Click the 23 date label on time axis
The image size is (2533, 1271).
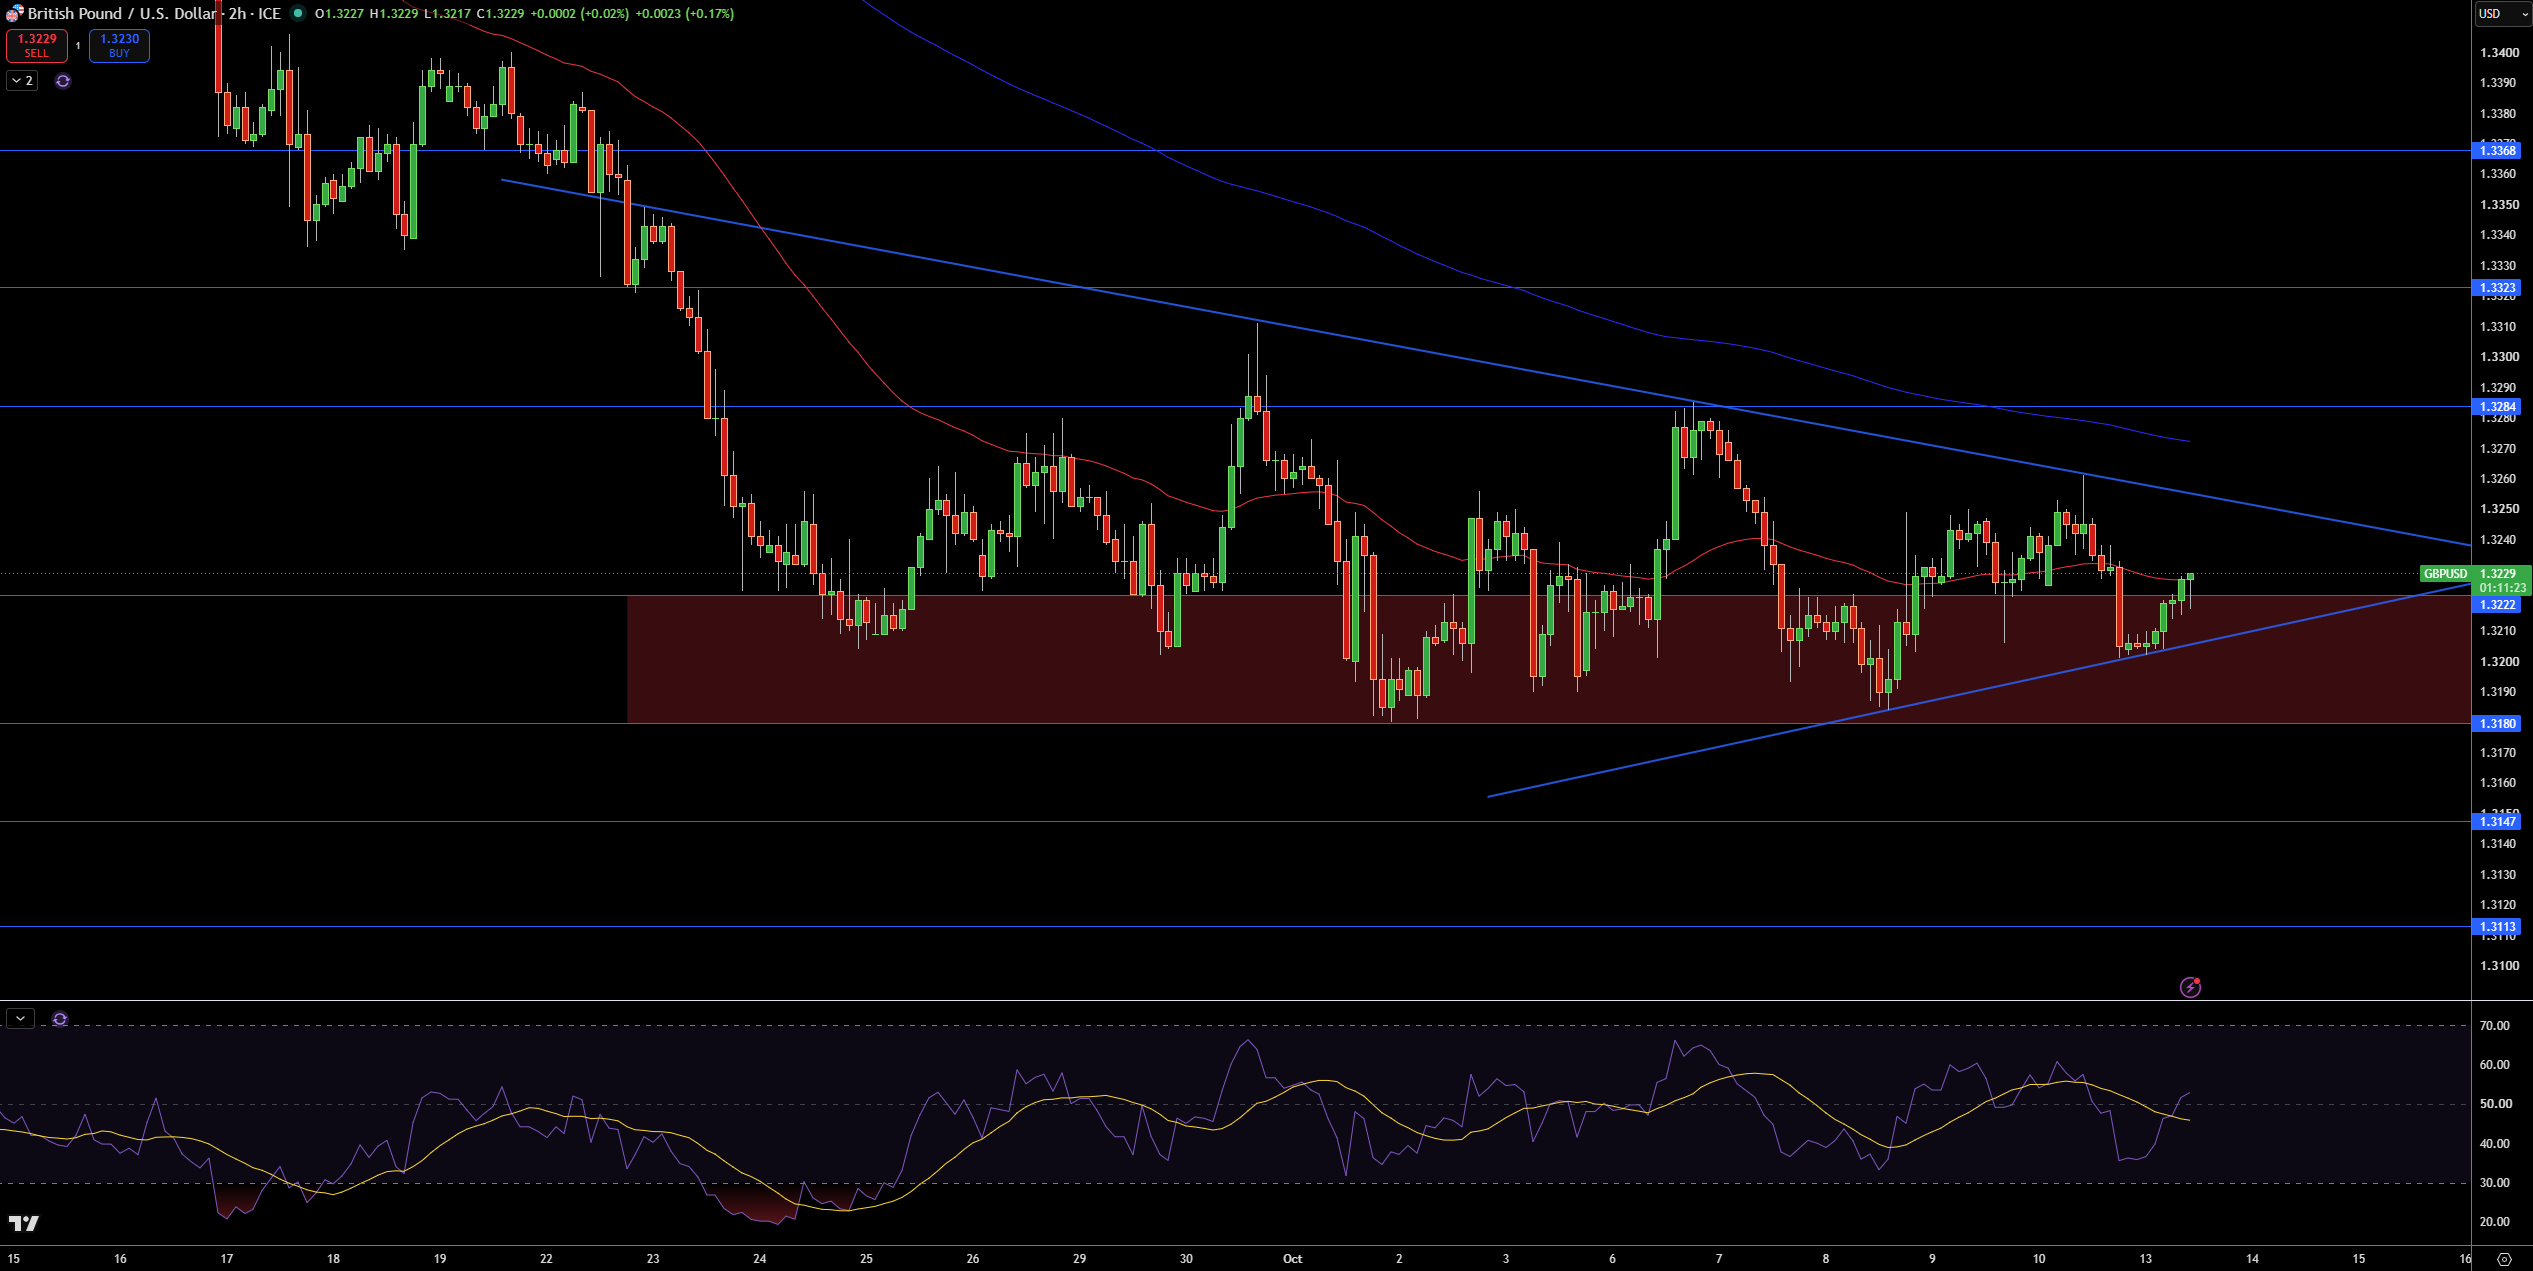click(653, 1259)
